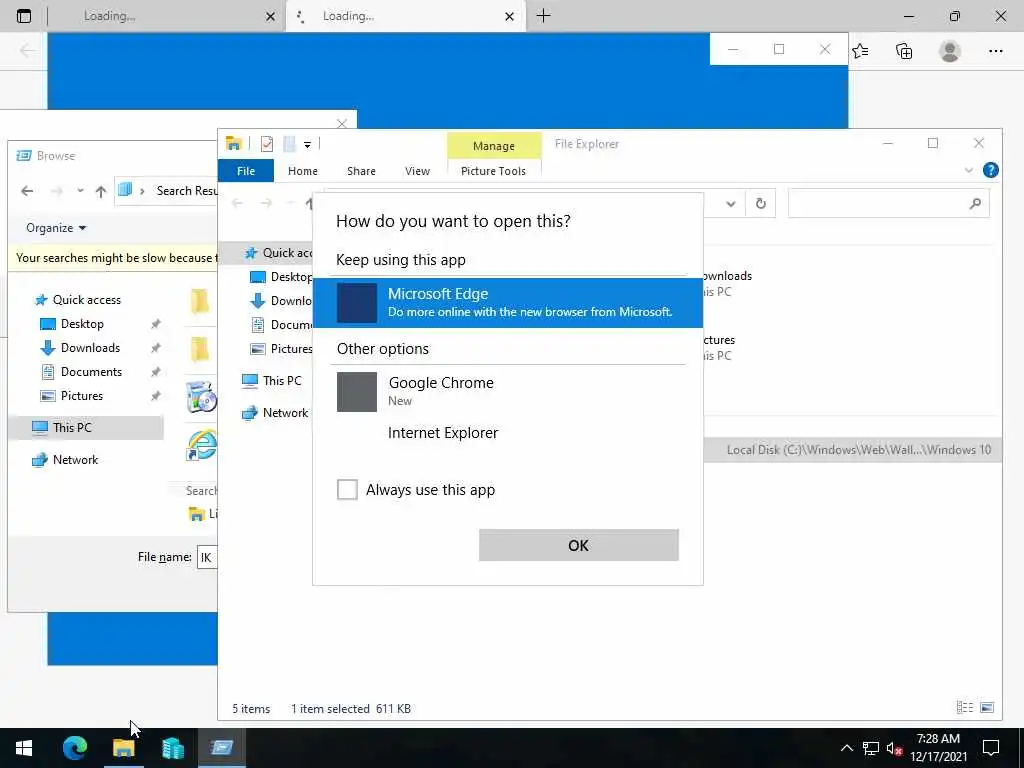Open recent locations dropdown in Browse dialog
This screenshot has height=768, width=1024.
[80, 191]
